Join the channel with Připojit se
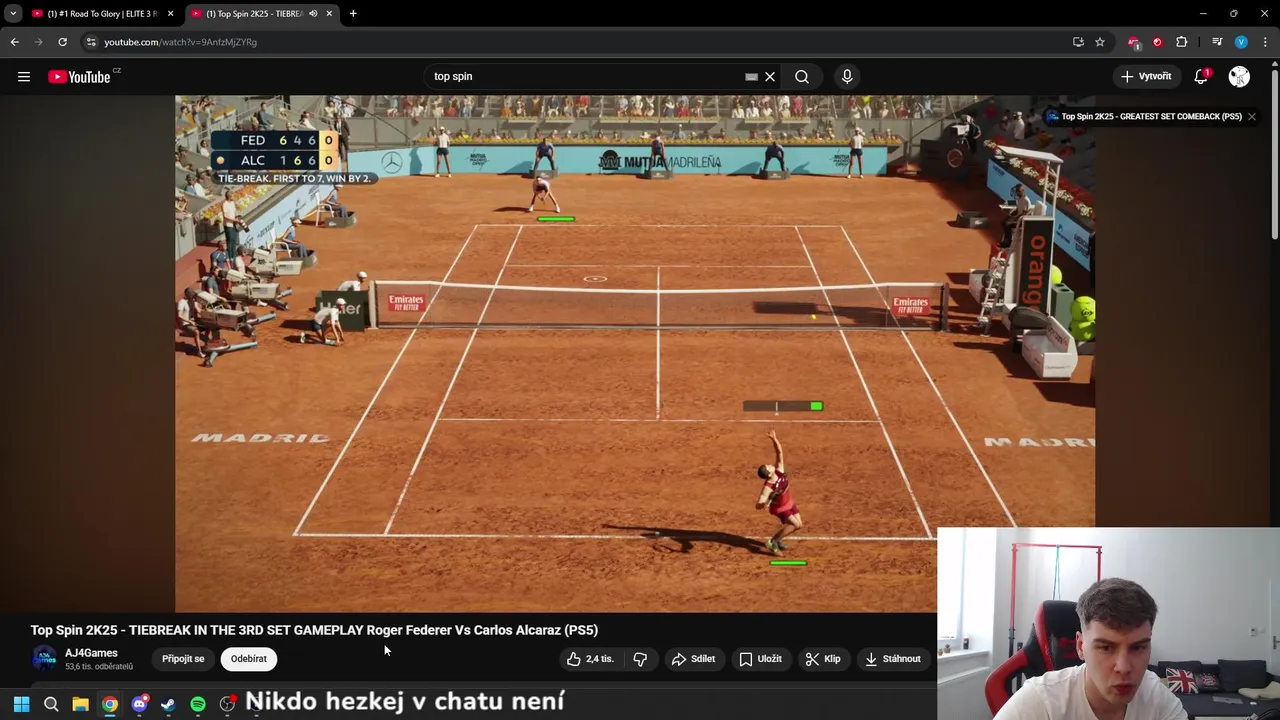 coord(183,659)
